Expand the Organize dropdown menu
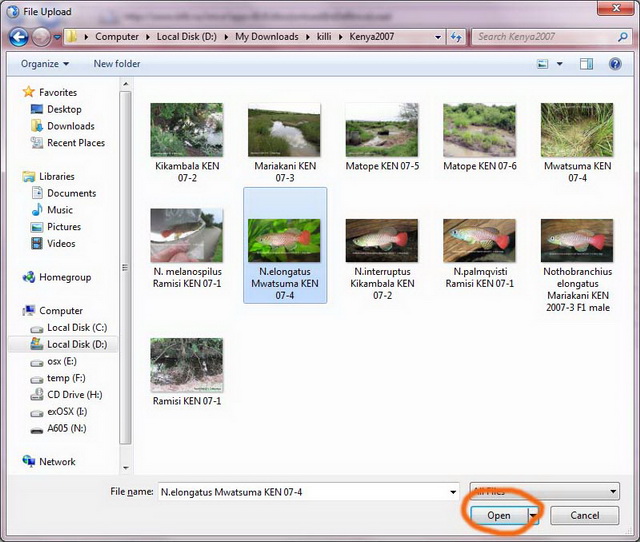 click(x=44, y=64)
